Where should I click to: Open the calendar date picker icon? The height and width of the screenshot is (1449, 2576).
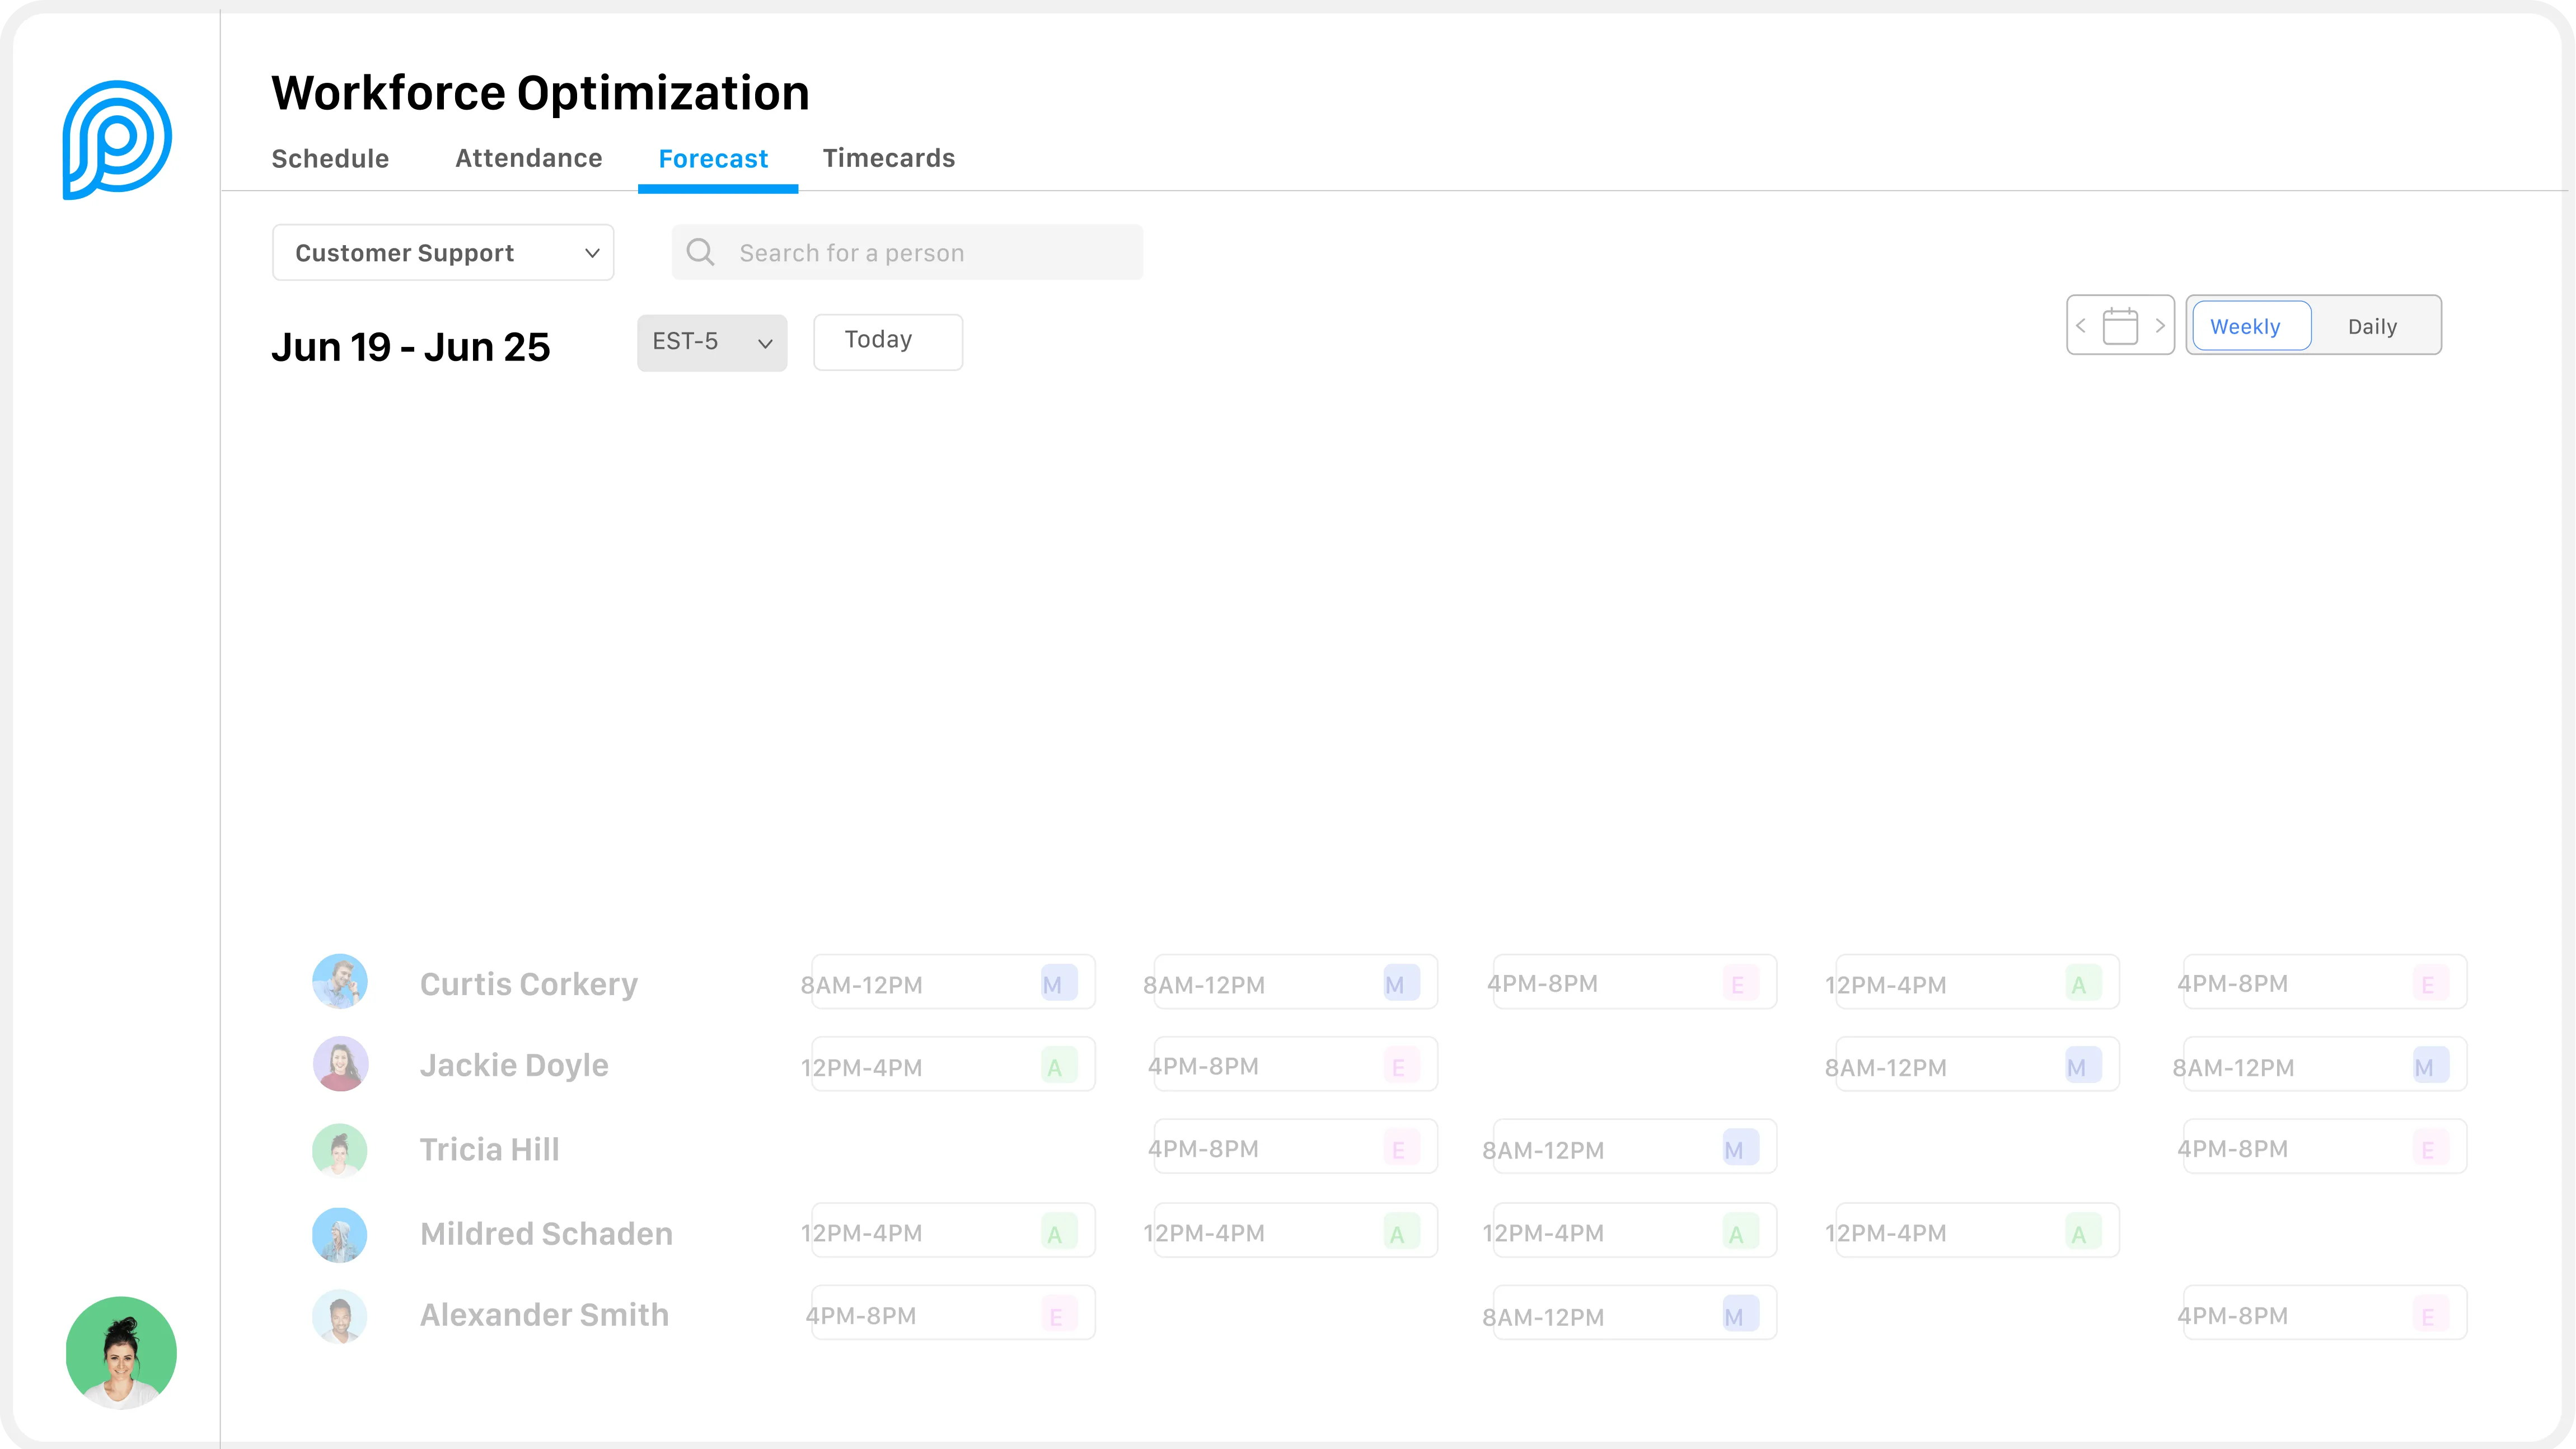pos(2120,326)
